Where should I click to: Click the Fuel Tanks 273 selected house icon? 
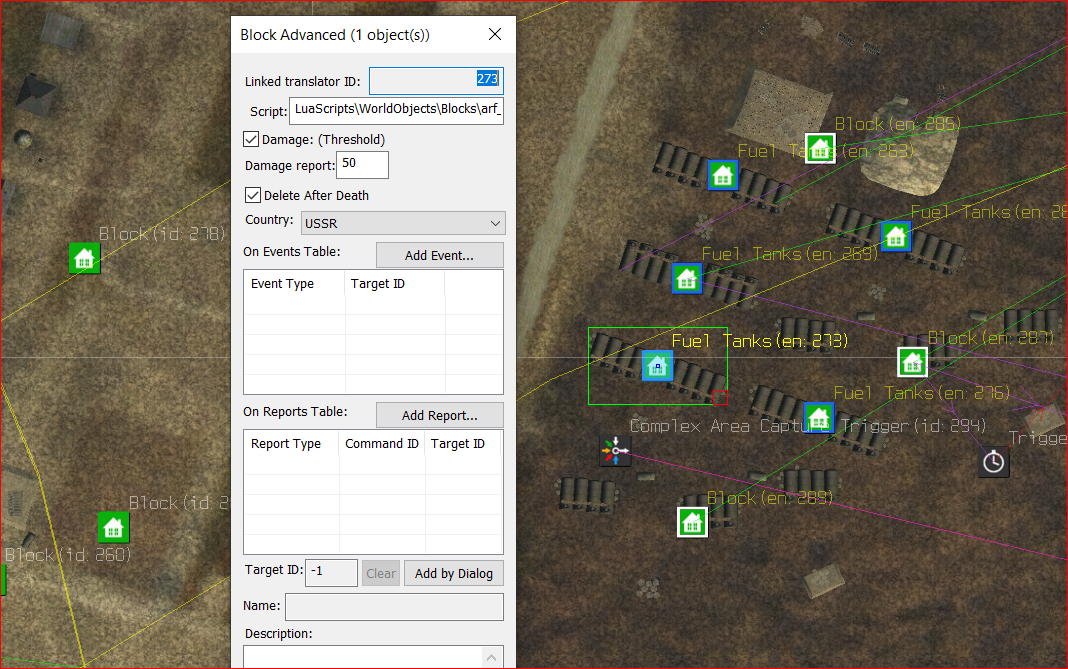(657, 366)
